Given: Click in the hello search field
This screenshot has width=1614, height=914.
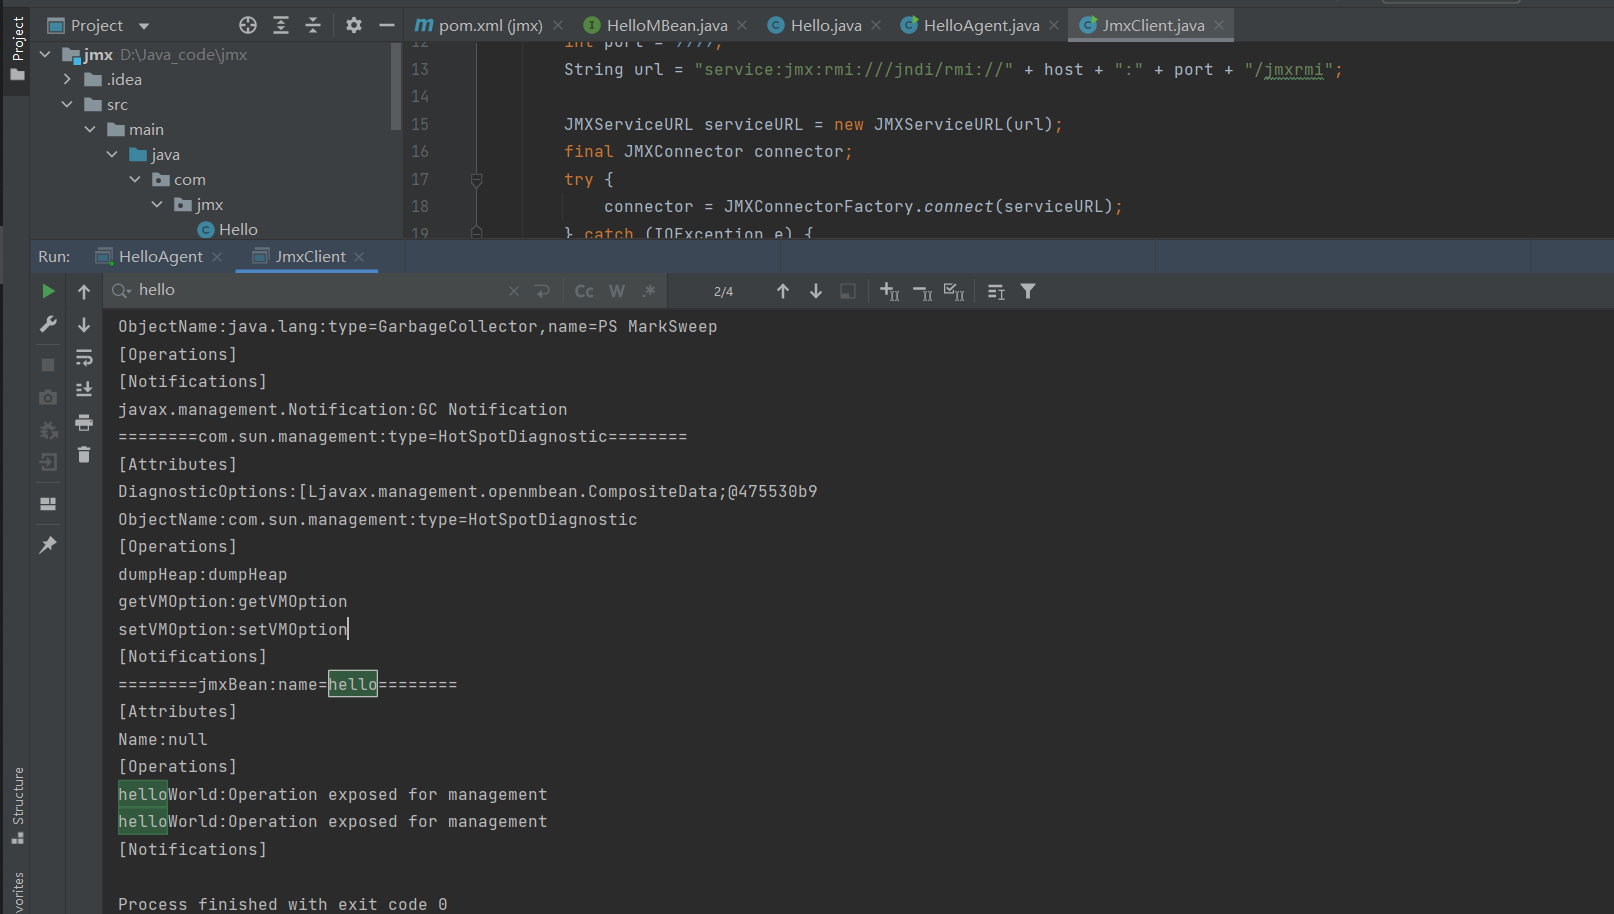Looking at the screenshot, I should (x=320, y=290).
